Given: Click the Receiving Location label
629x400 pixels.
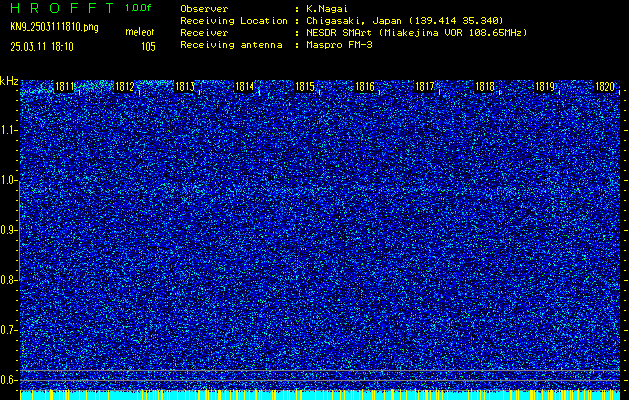Looking at the screenshot, I should (234, 21).
